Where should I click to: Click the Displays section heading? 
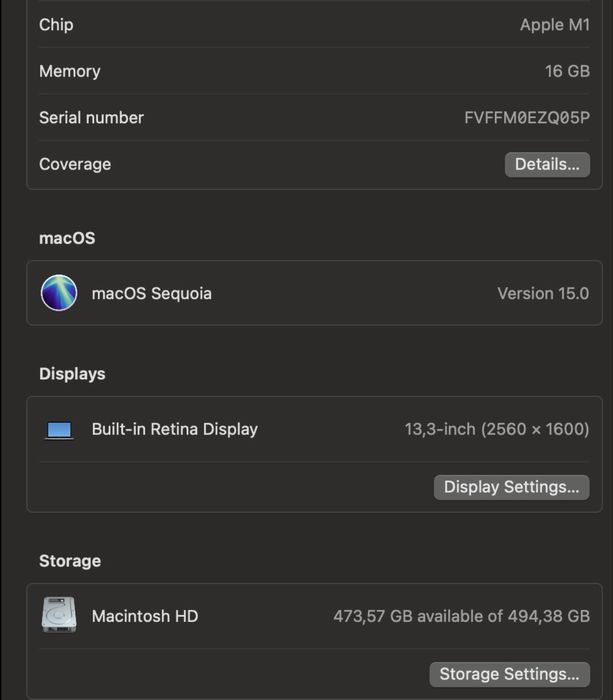click(72, 374)
